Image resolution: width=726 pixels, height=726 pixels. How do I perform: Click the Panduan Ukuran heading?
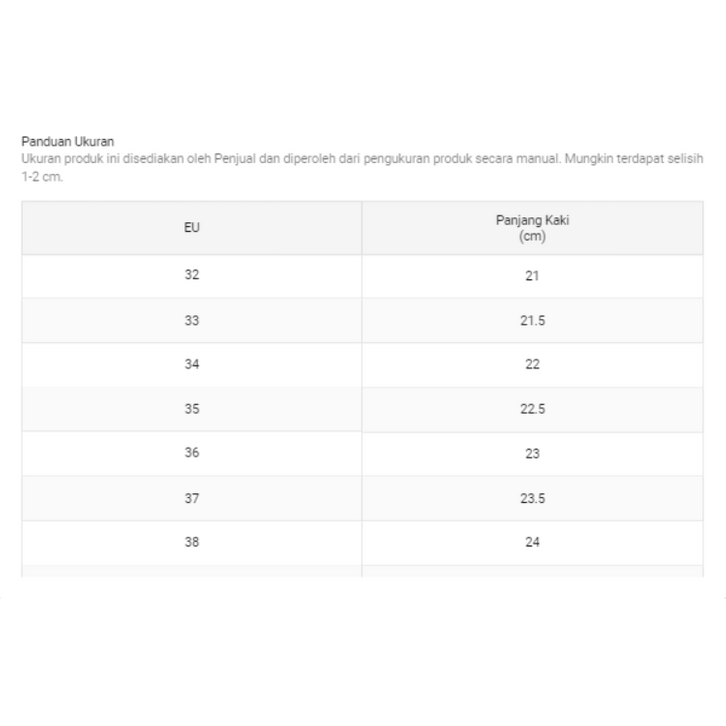click(x=68, y=142)
